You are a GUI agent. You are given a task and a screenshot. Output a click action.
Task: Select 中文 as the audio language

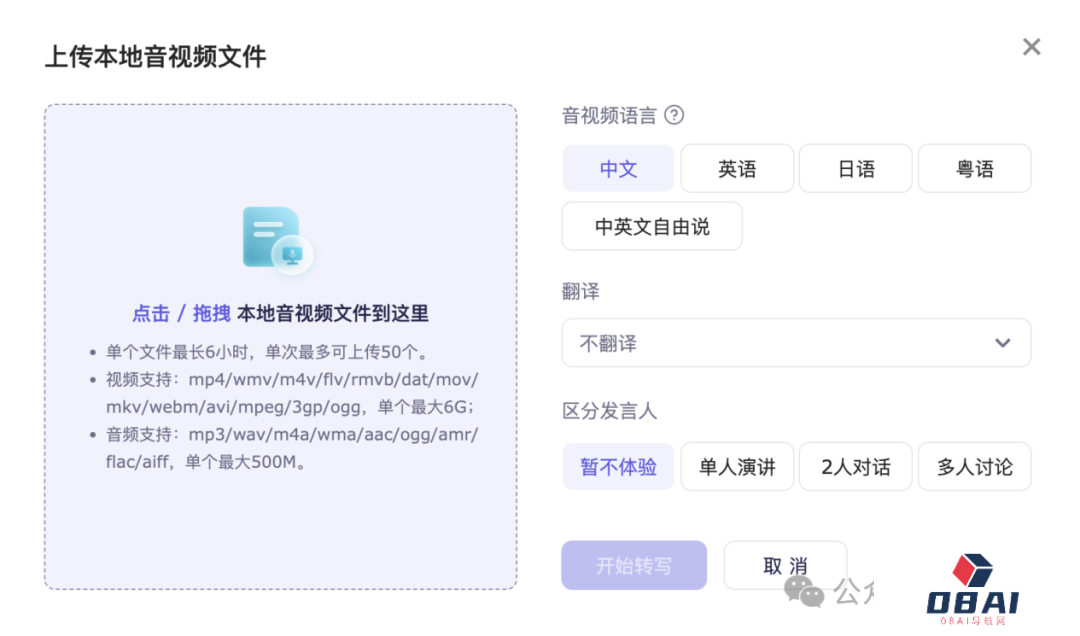click(618, 169)
